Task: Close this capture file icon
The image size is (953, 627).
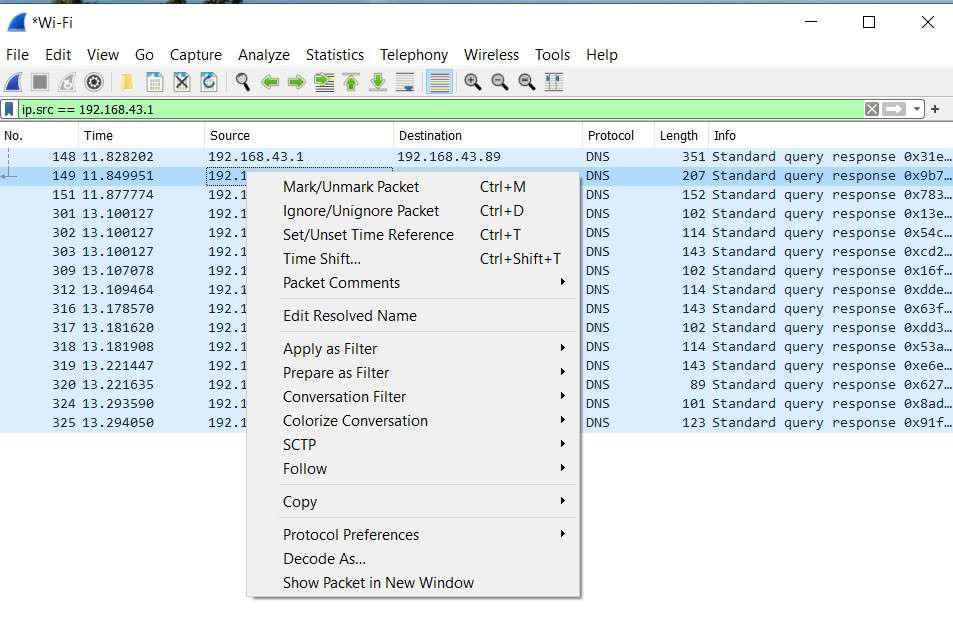Action: tap(182, 82)
